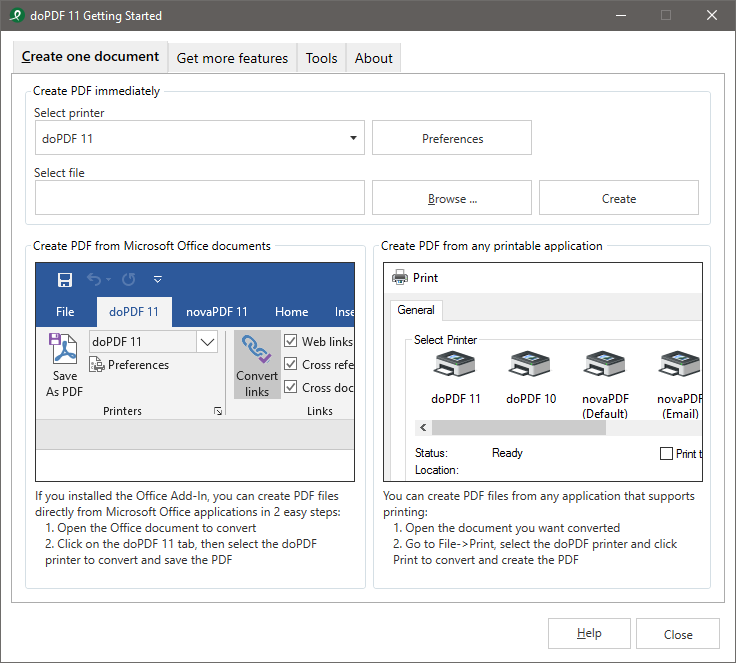Select the Home ribbon tab in the preview
The image size is (736, 663).
291,312
